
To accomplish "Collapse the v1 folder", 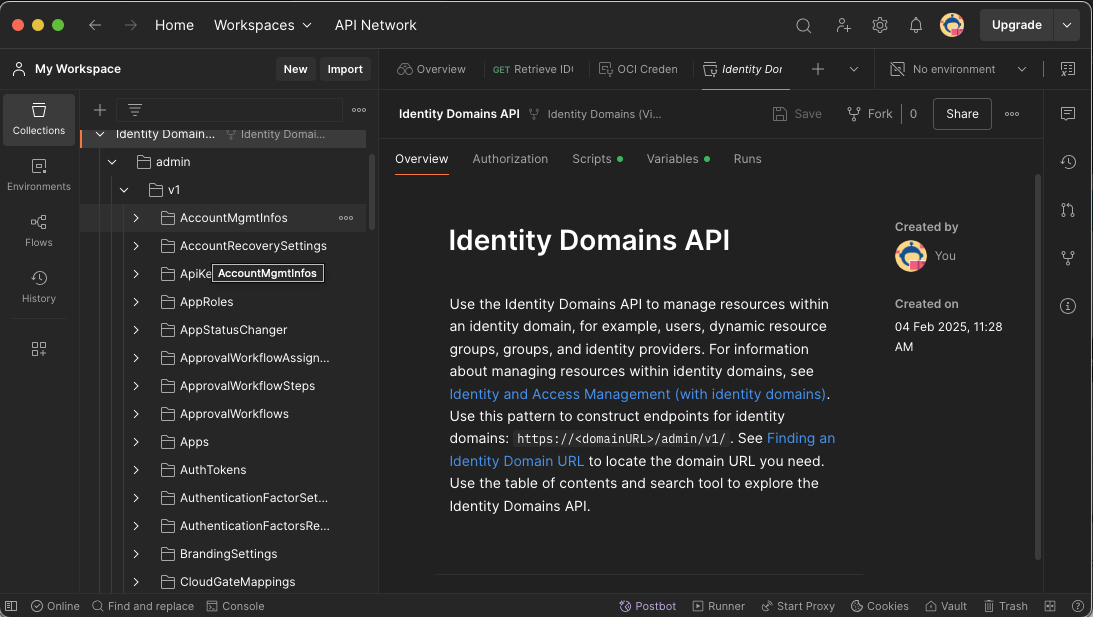I will (x=124, y=189).
